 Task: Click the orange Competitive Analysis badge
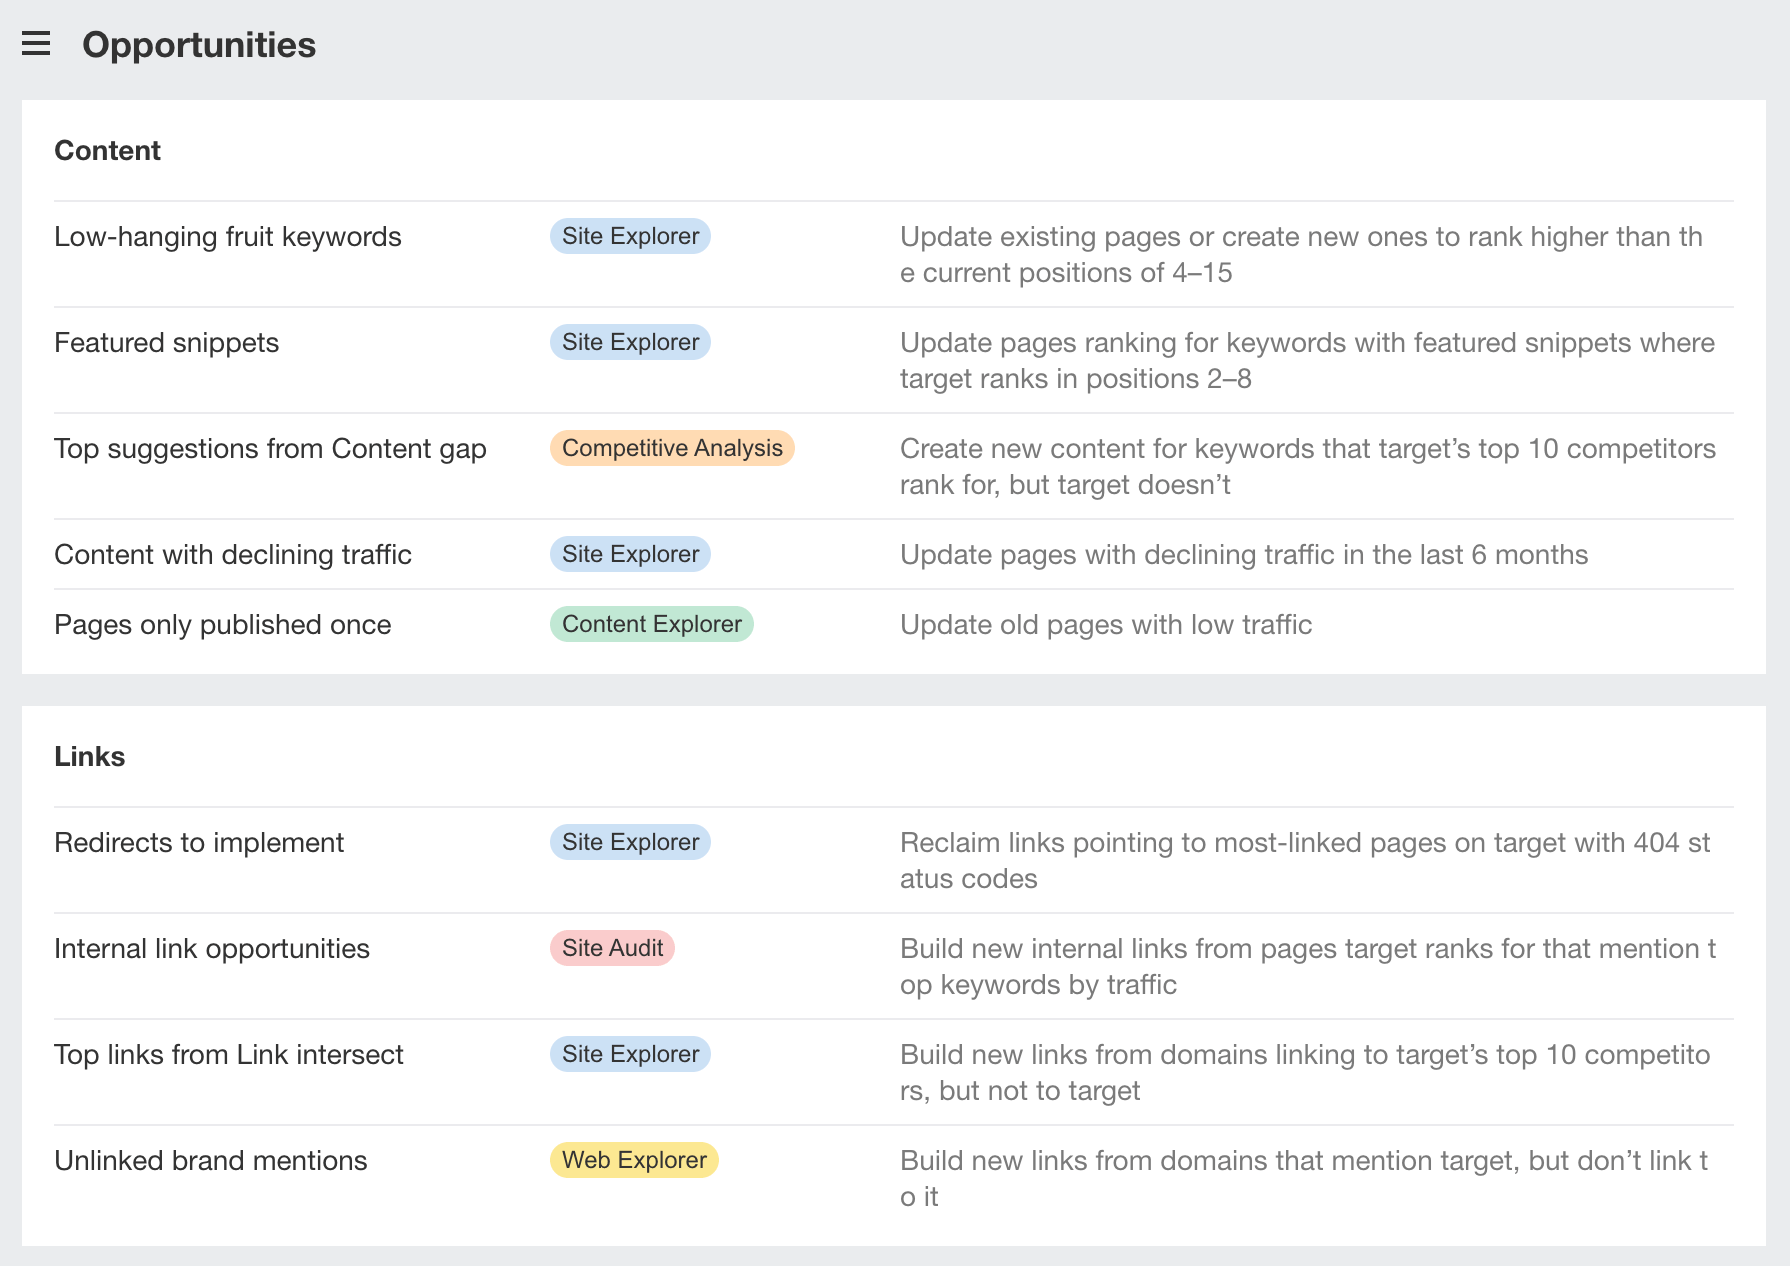672,448
